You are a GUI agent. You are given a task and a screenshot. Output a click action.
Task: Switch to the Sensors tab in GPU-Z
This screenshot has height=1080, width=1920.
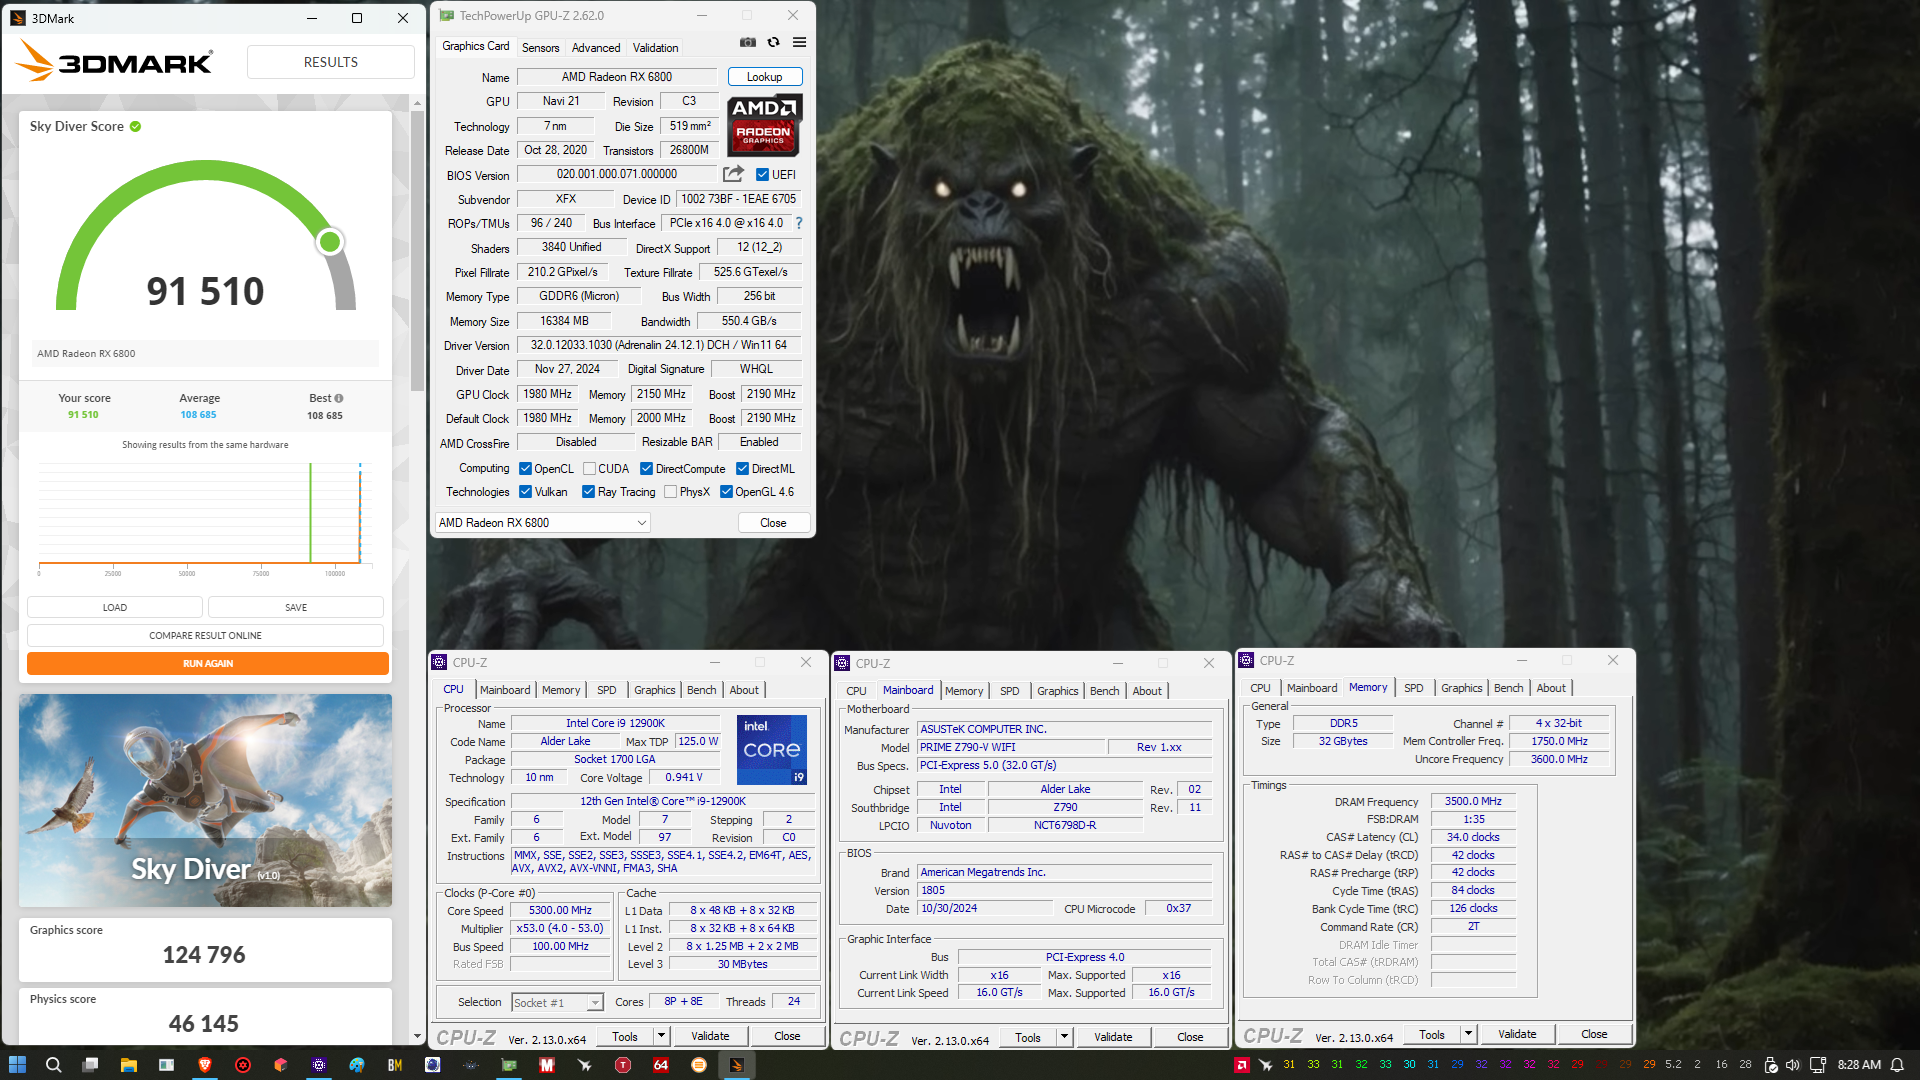pyautogui.click(x=541, y=48)
